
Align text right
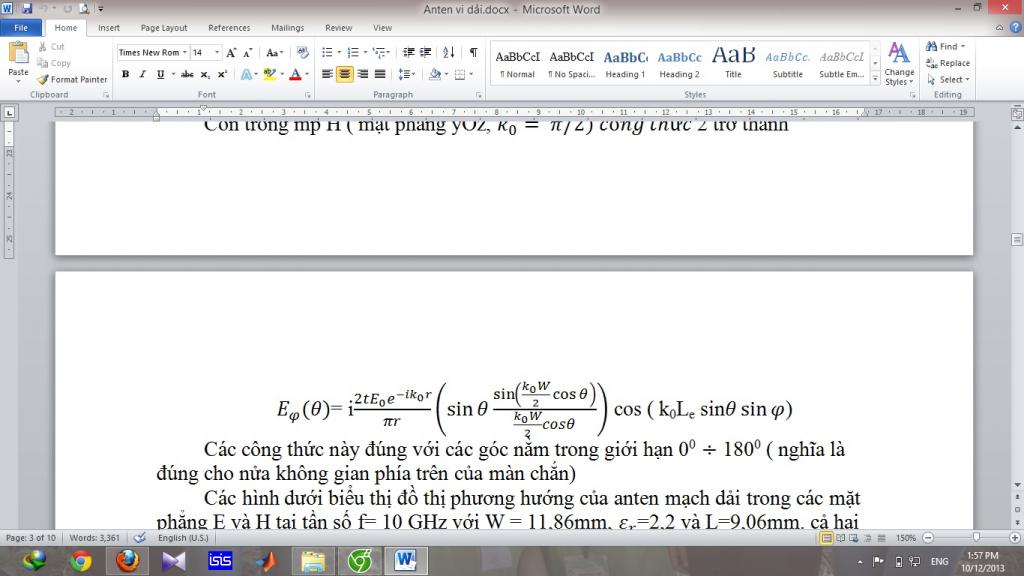pyautogui.click(x=362, y=74)
